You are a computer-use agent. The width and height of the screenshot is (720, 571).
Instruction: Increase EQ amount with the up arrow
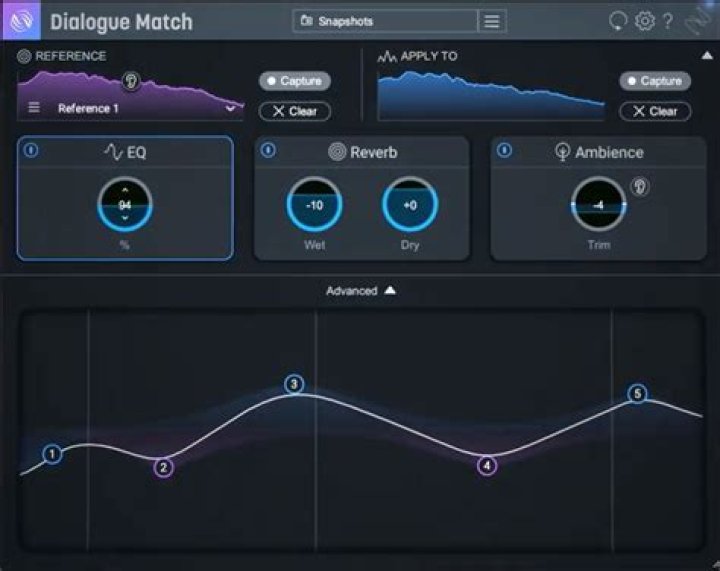[x=125, y=190]
